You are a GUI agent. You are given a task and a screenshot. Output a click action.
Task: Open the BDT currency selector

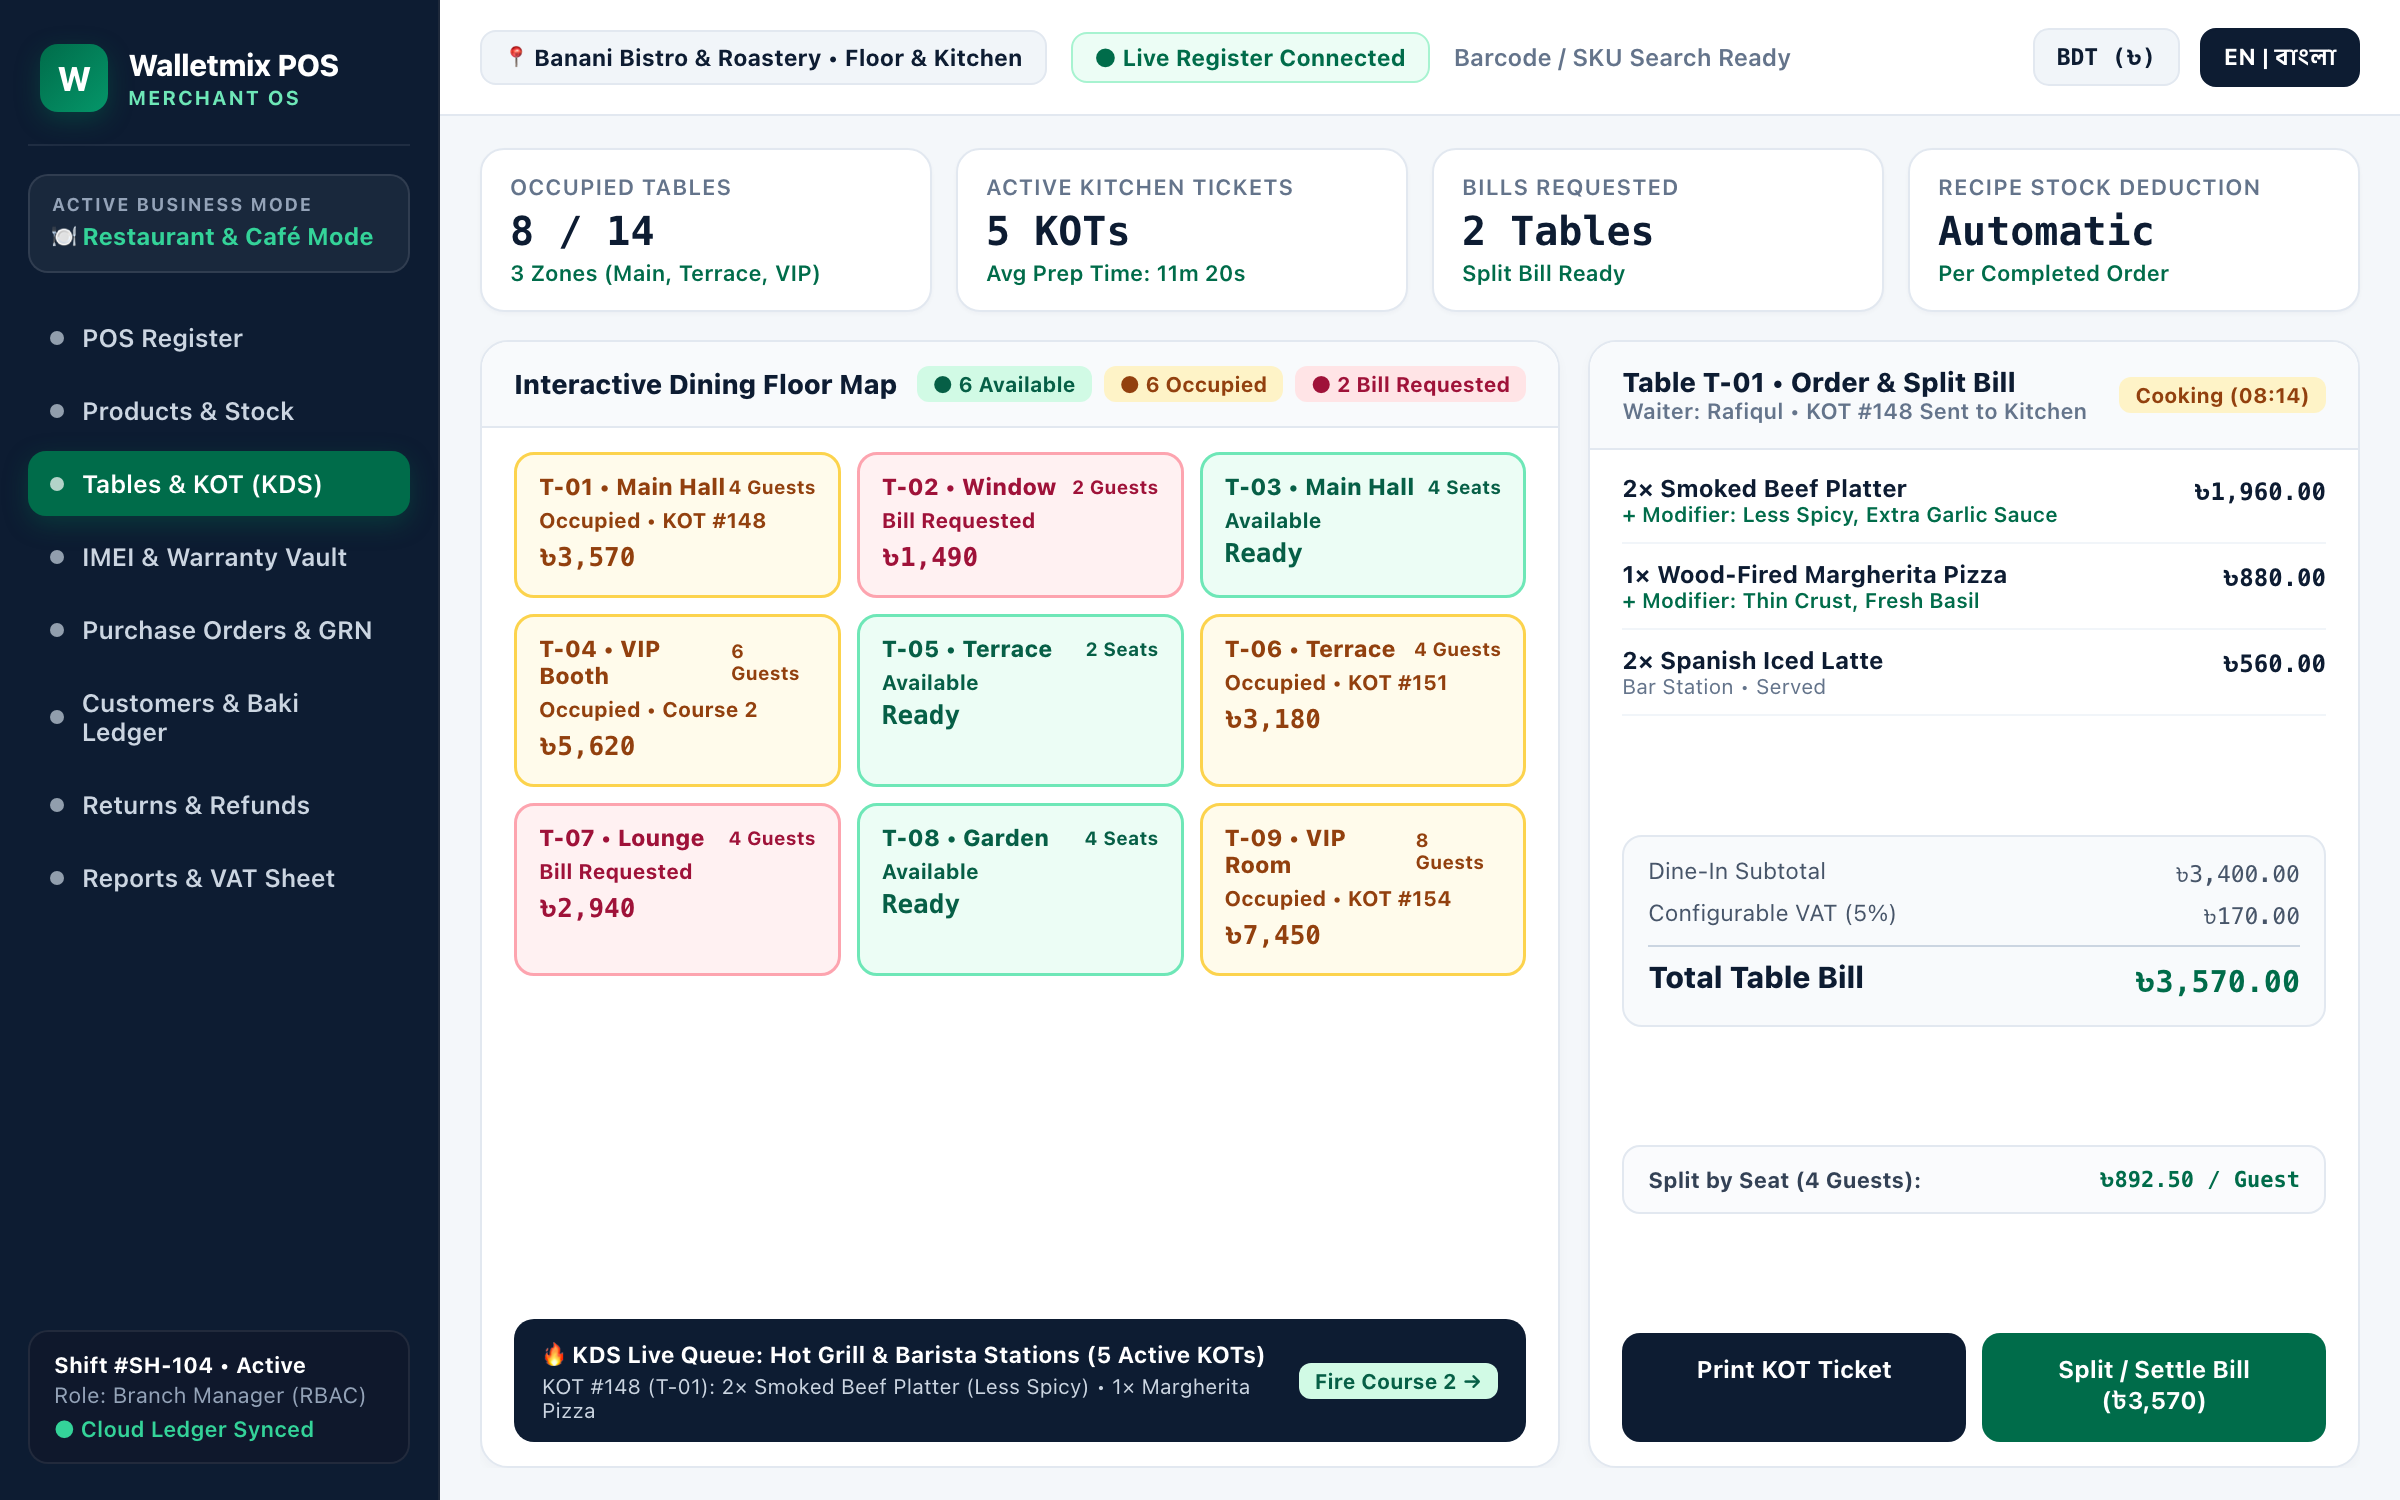tap(2105, 58)
